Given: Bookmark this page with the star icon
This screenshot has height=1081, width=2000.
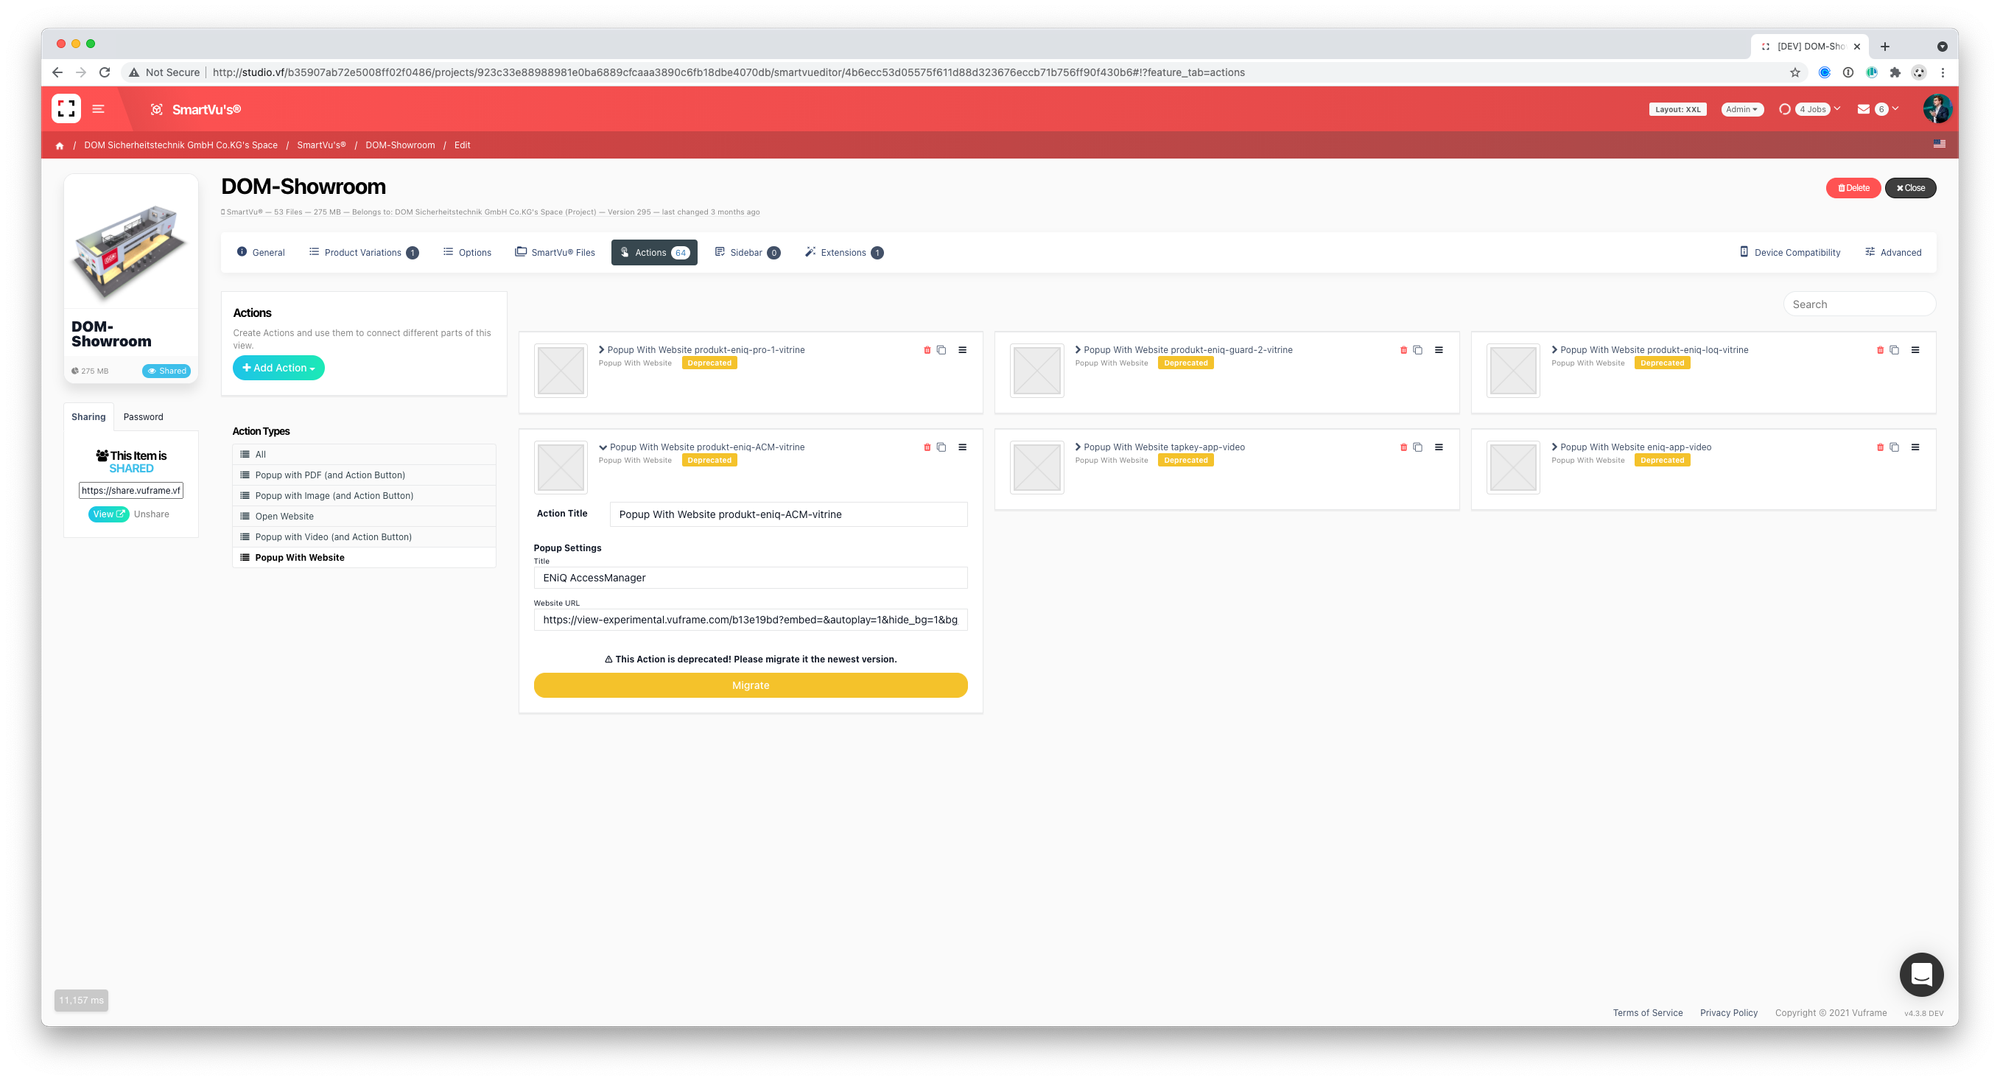Looking at the screenshot, I should tap(1795, 72).
